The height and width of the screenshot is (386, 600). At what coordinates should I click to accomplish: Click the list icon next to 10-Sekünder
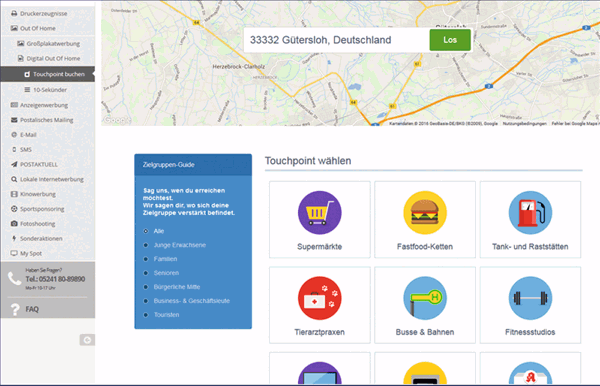point(27,90)
